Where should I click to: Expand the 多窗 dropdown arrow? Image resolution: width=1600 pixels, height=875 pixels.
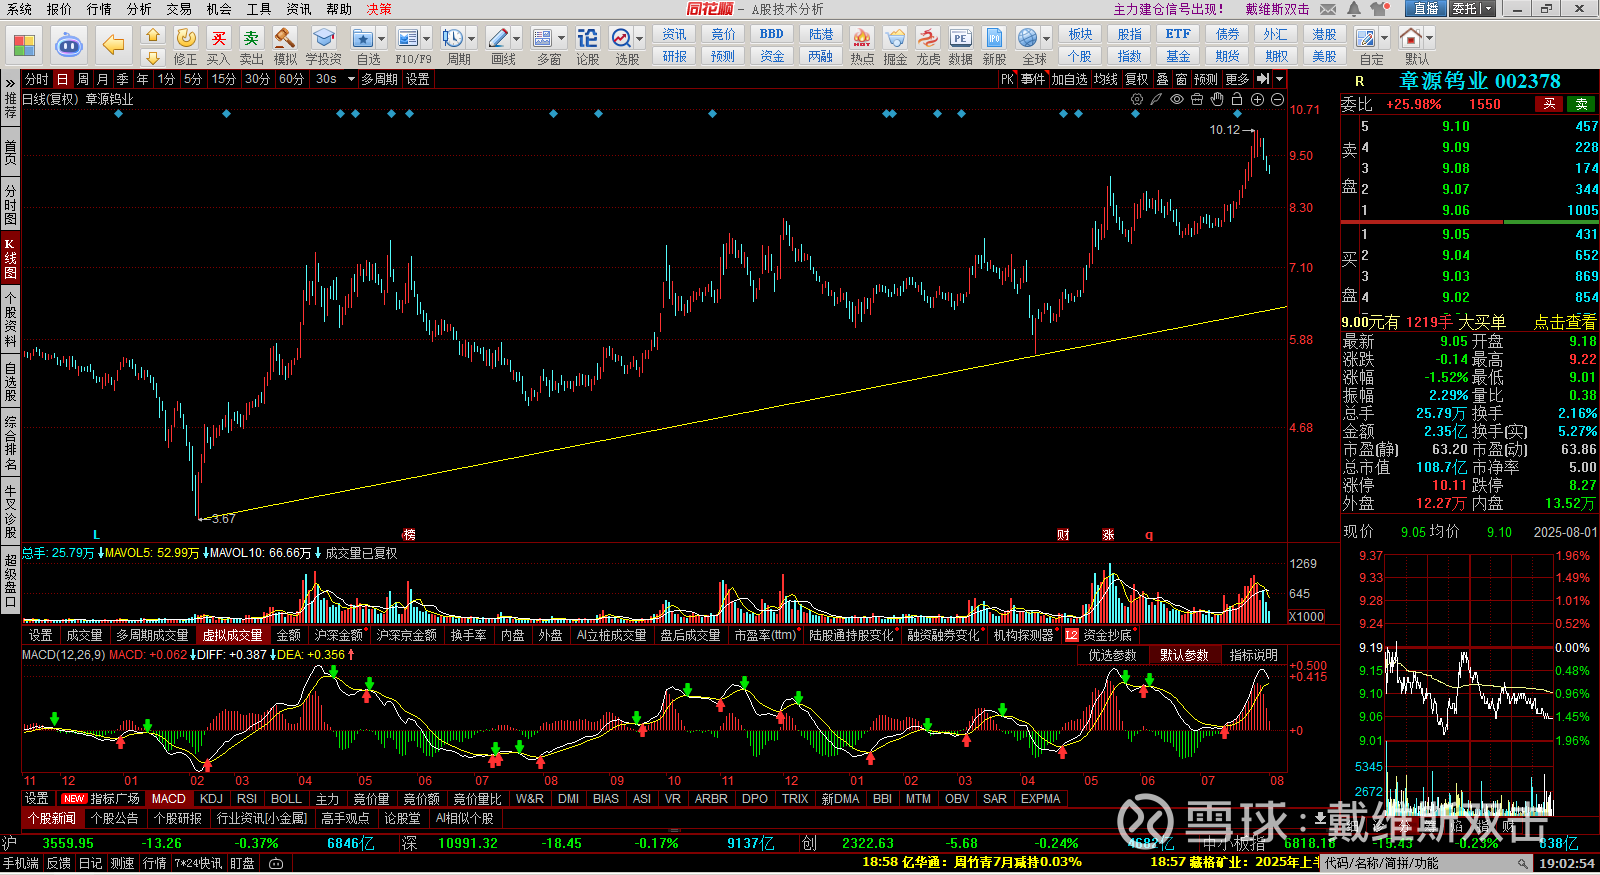(561, 39)
